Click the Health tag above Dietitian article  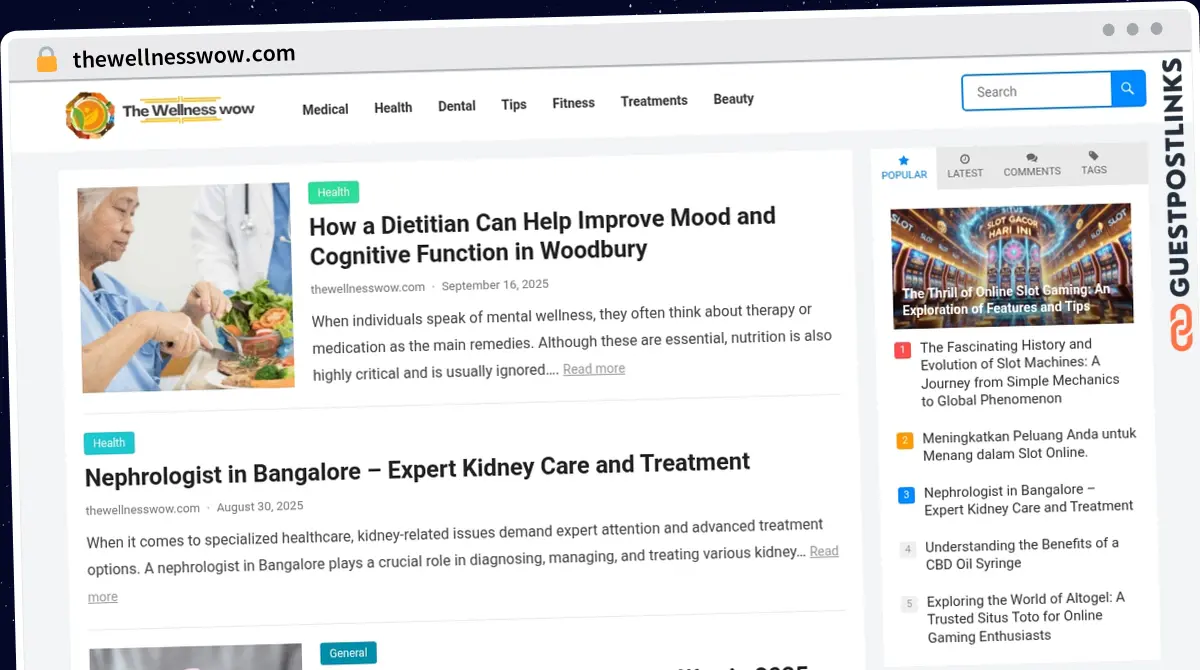(x=333, y=192)
